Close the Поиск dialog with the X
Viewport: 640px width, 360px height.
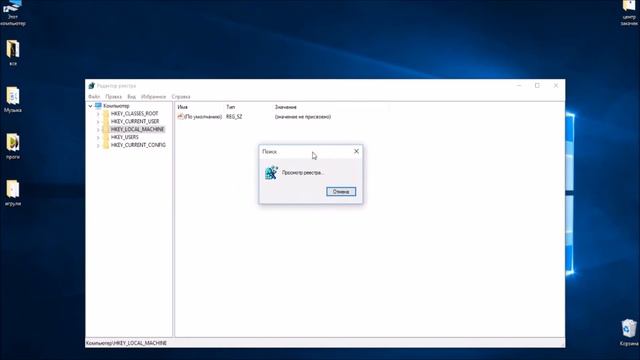356,151
